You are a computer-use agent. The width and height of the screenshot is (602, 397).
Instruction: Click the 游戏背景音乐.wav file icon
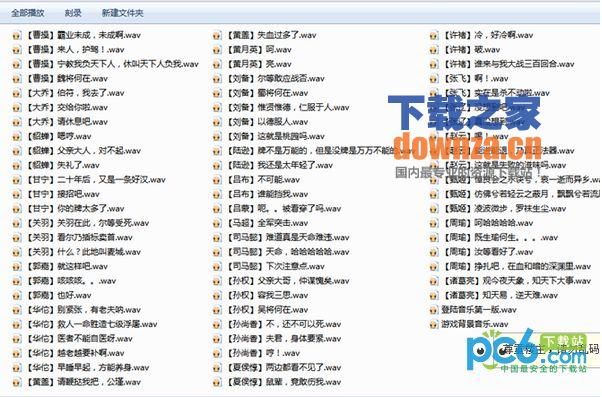434,324
